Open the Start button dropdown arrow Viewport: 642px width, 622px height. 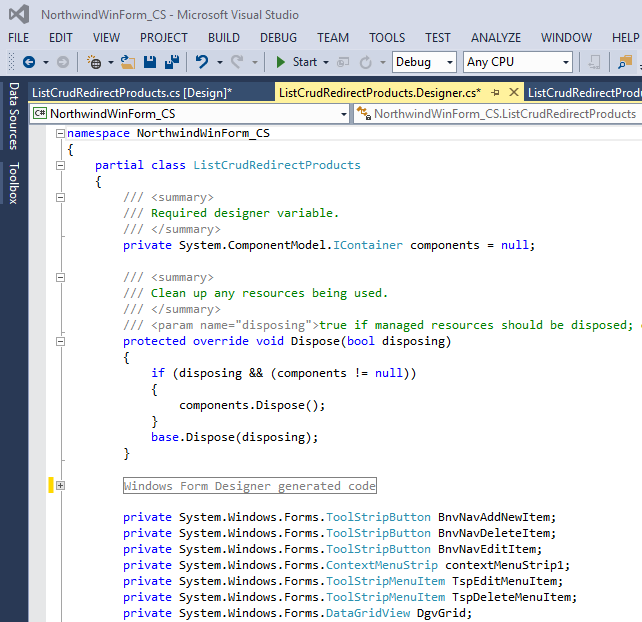tap(326, 62)
